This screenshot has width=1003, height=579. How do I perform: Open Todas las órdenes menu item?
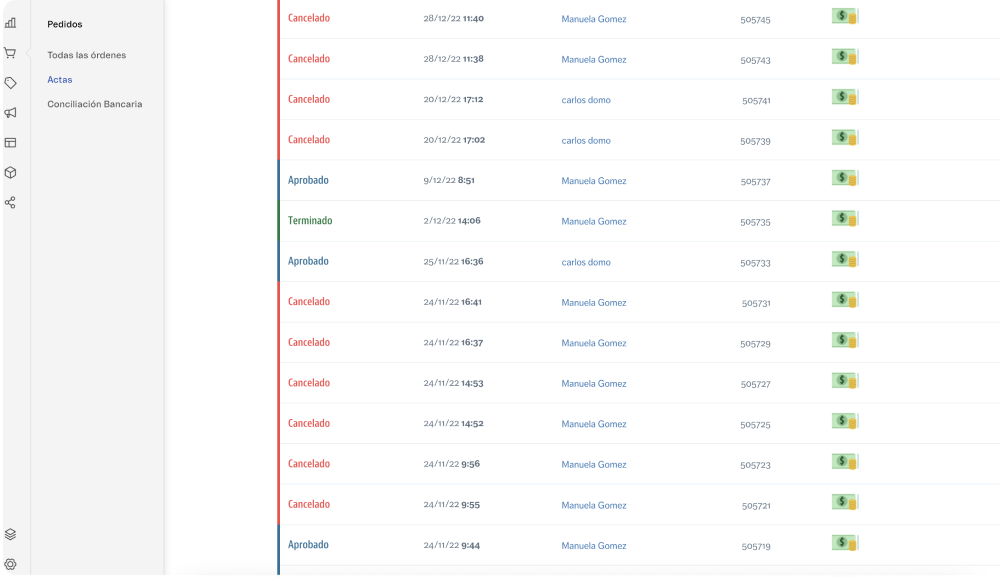(87, 55)
